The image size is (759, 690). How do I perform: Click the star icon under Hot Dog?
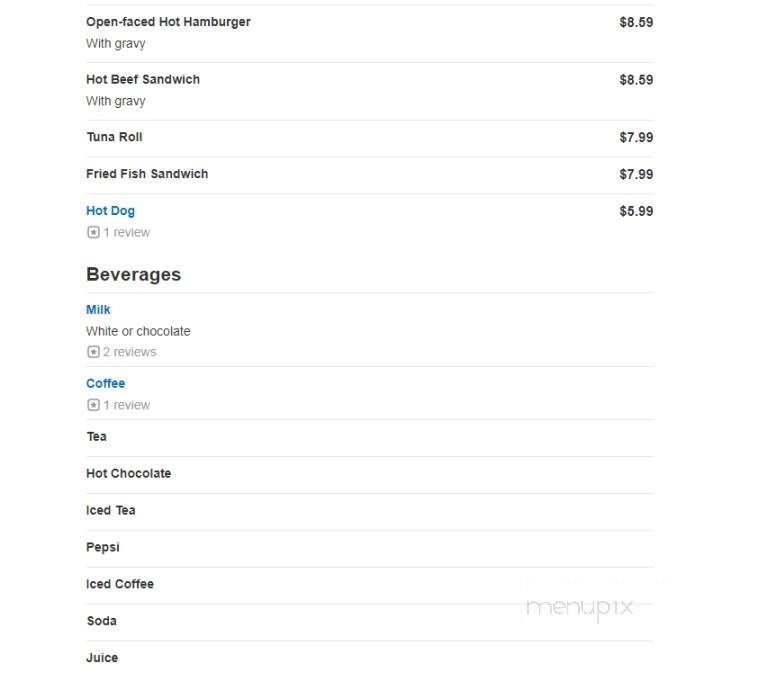click(x=93, y=232)
